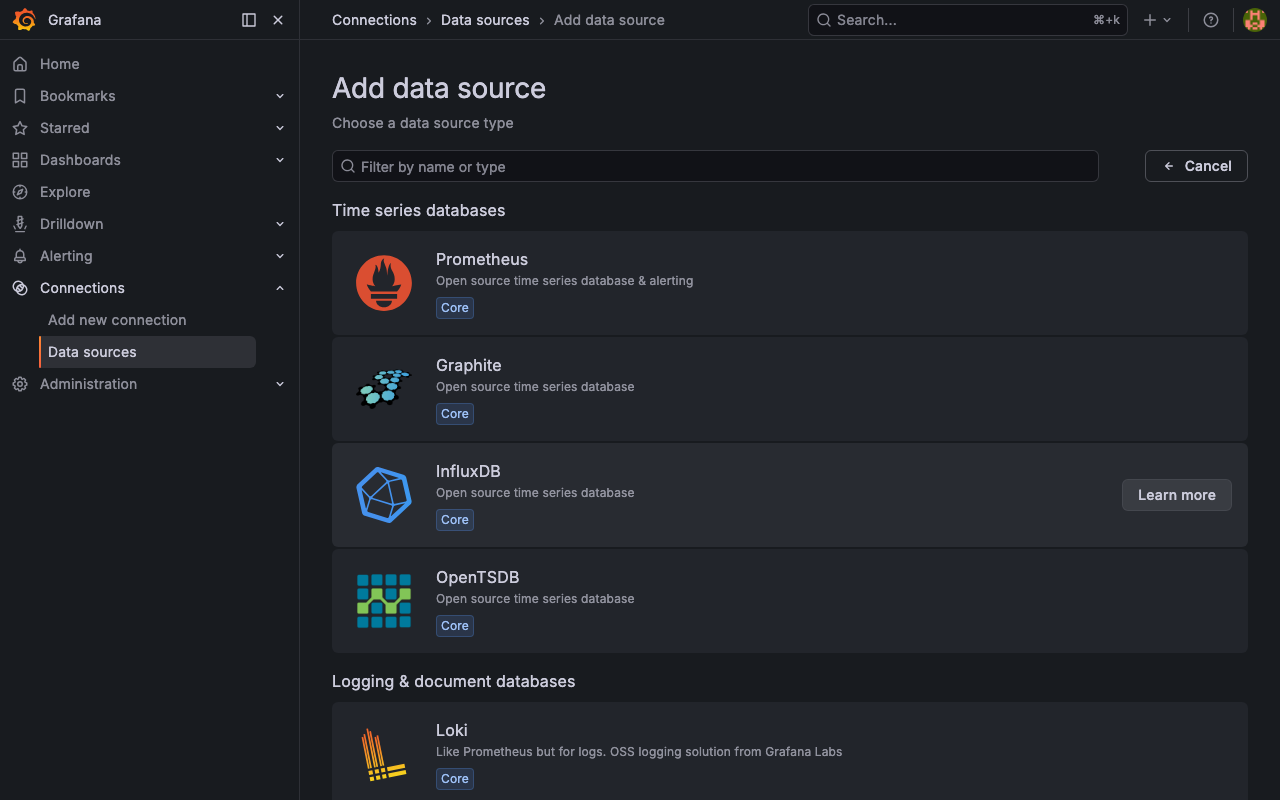The image size is (1280, 800).
Task: Click the Add data source breadcrumb text
Action: [x=609, y=20]
